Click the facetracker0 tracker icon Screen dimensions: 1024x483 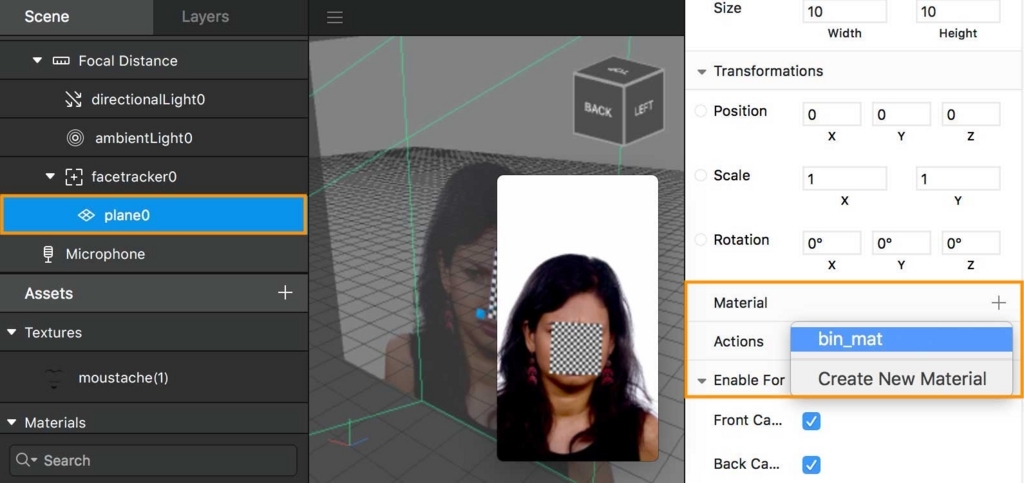[x=74, y=177]
